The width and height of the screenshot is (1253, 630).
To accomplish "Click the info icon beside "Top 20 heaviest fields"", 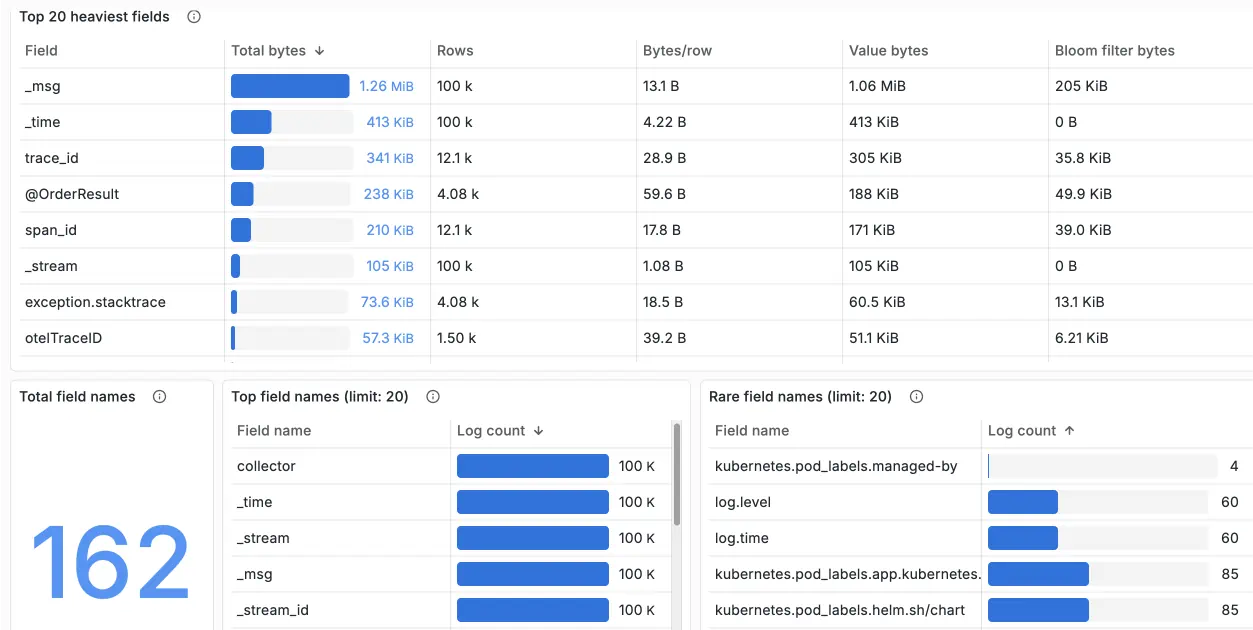I will tap(192, 16).
